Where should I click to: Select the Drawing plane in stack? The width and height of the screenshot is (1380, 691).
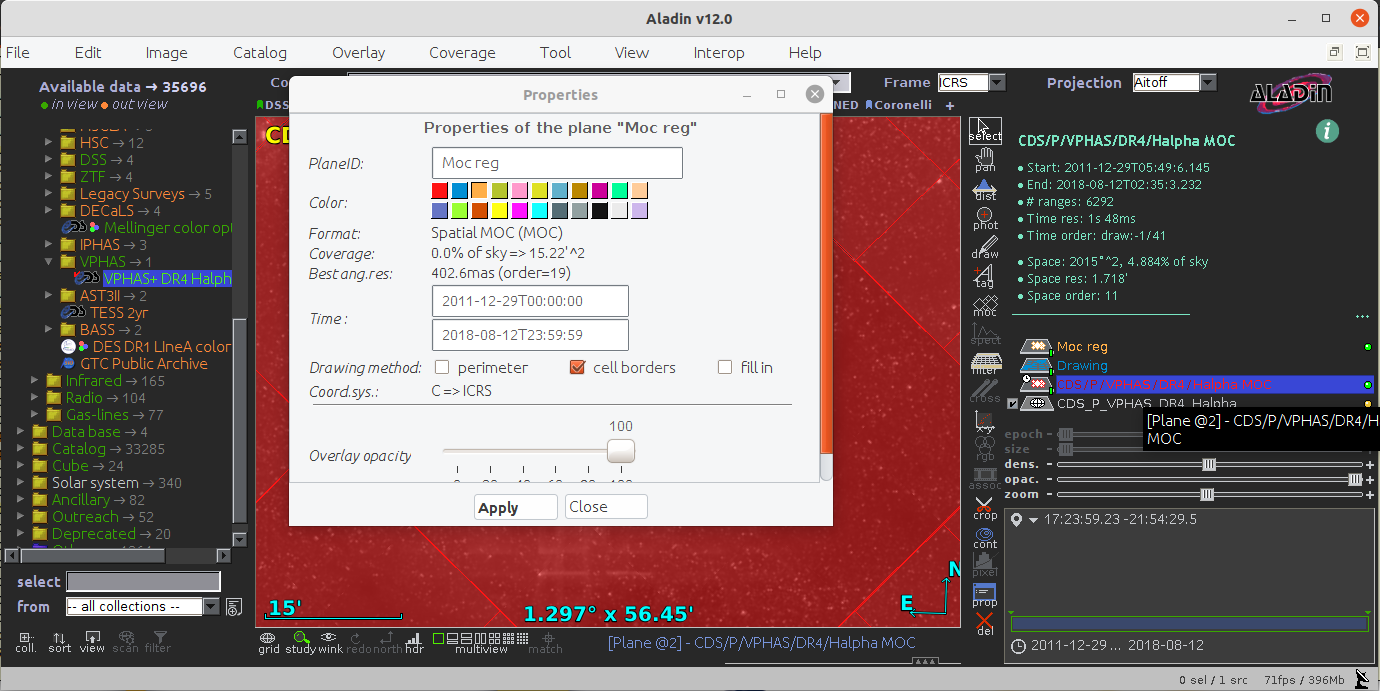[1082, 366]
